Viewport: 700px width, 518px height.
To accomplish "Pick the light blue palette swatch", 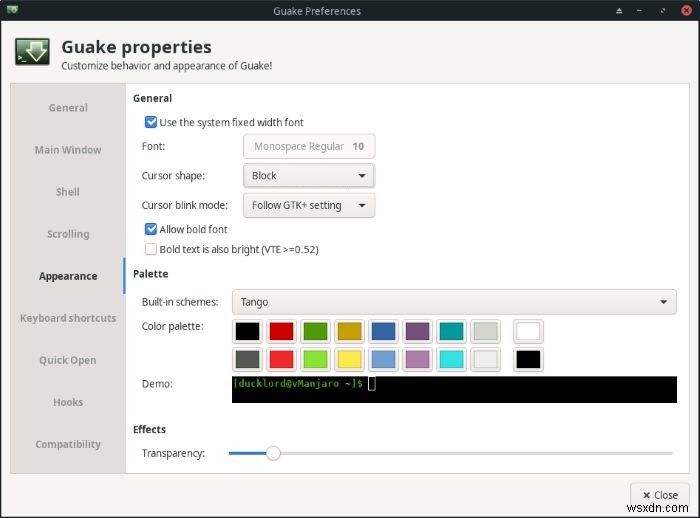I will [x=383, y=359].
